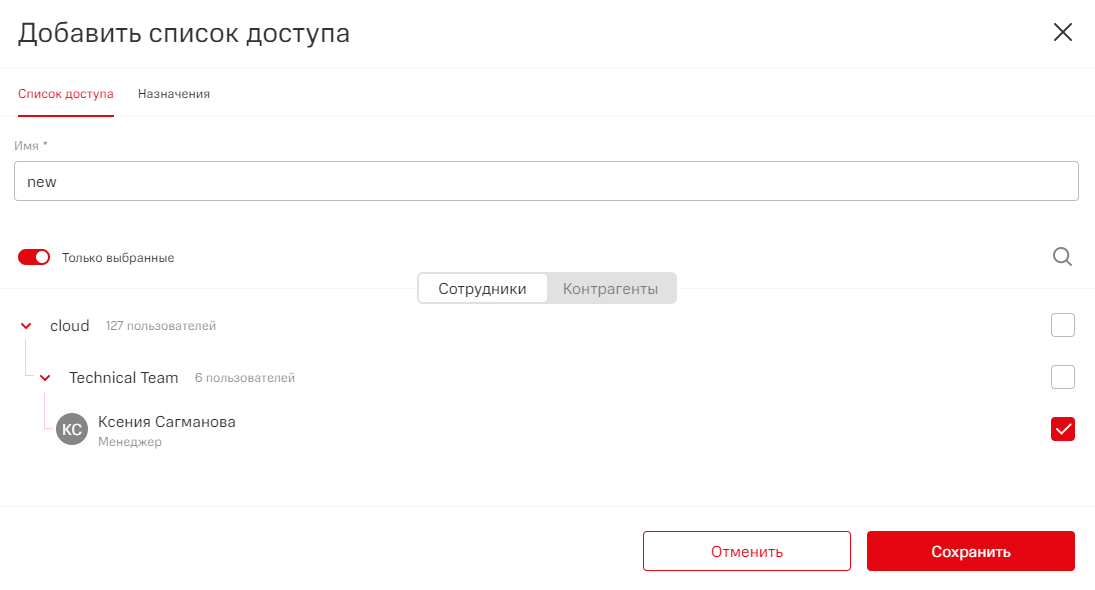Collapse the Technical Team chevron

pyautogui.click(x=45, y=378)
